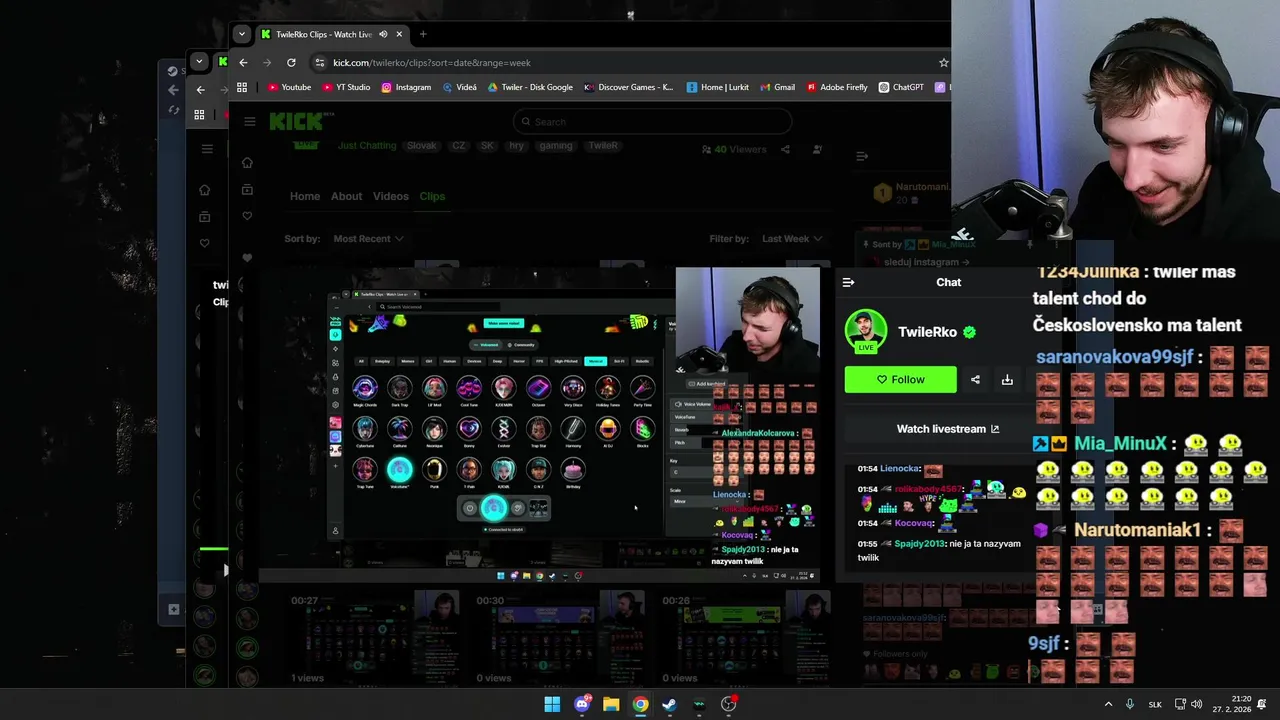Select the Slovak tag

point(421,146)
